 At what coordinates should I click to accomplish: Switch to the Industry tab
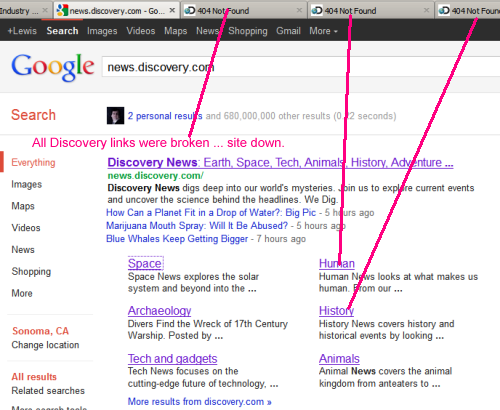[25, 11]
